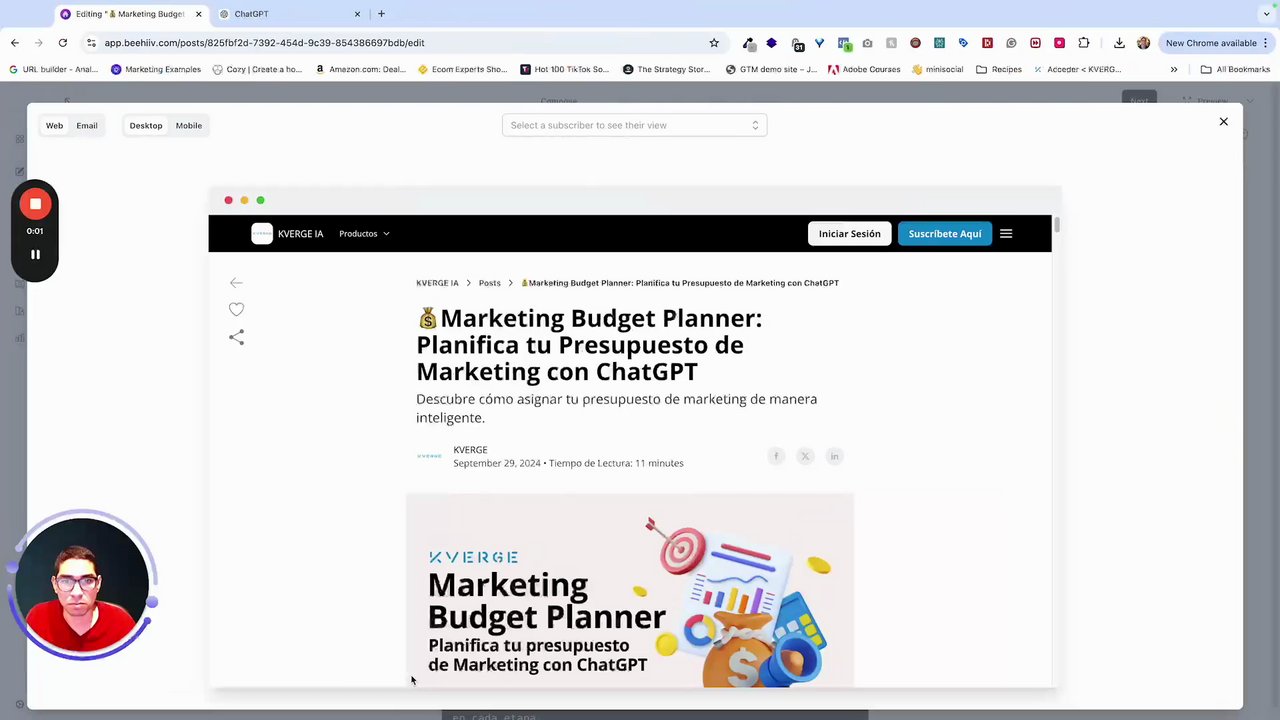1280x720 pixels.
Task: Open a new Chrome tab
Action: (381, 14)
